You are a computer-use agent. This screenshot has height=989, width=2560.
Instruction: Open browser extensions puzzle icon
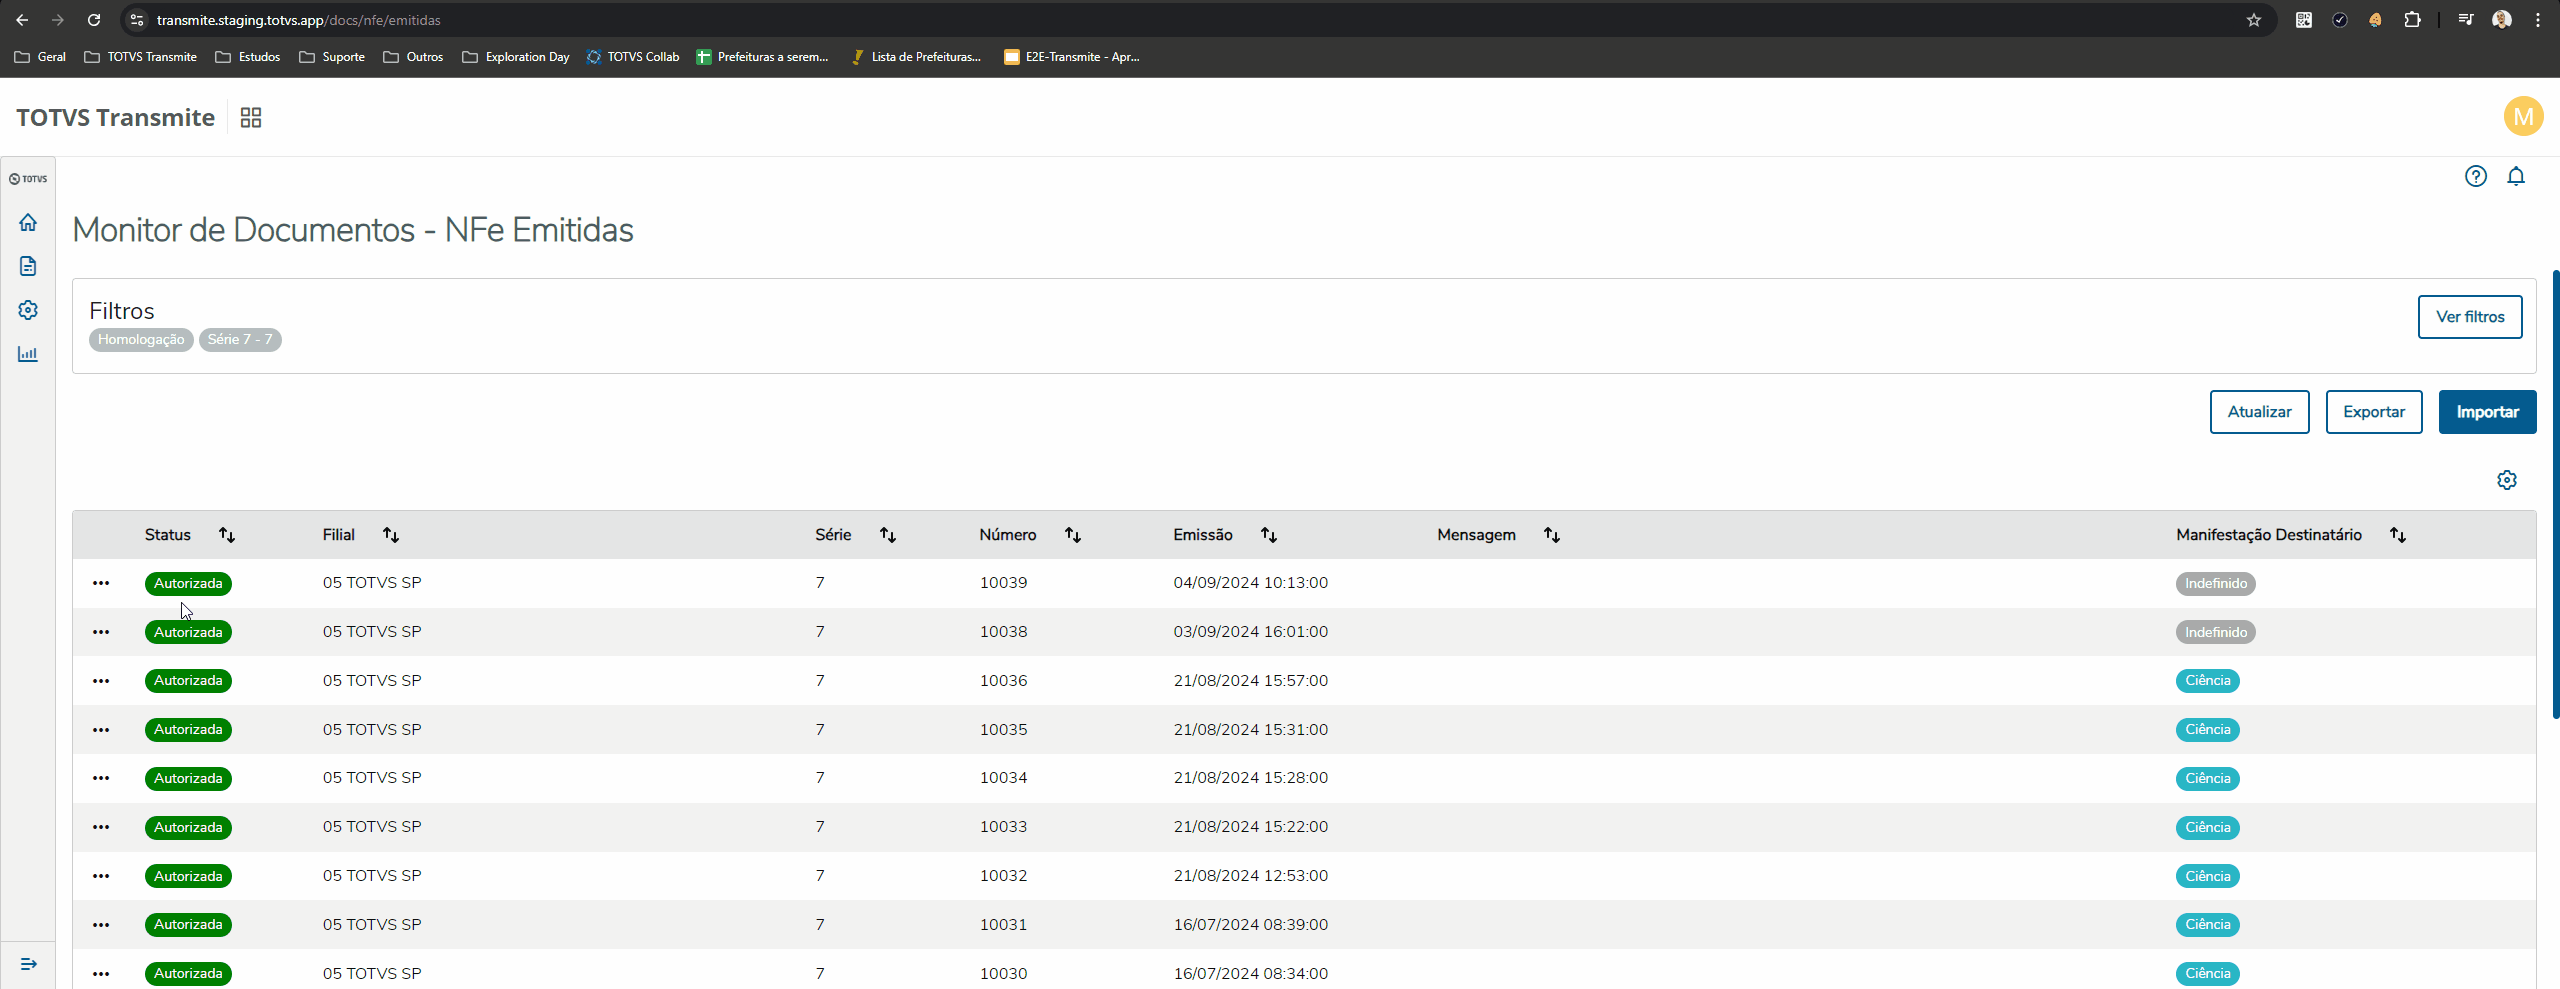pyautogui.click(x=2412, y=20)
